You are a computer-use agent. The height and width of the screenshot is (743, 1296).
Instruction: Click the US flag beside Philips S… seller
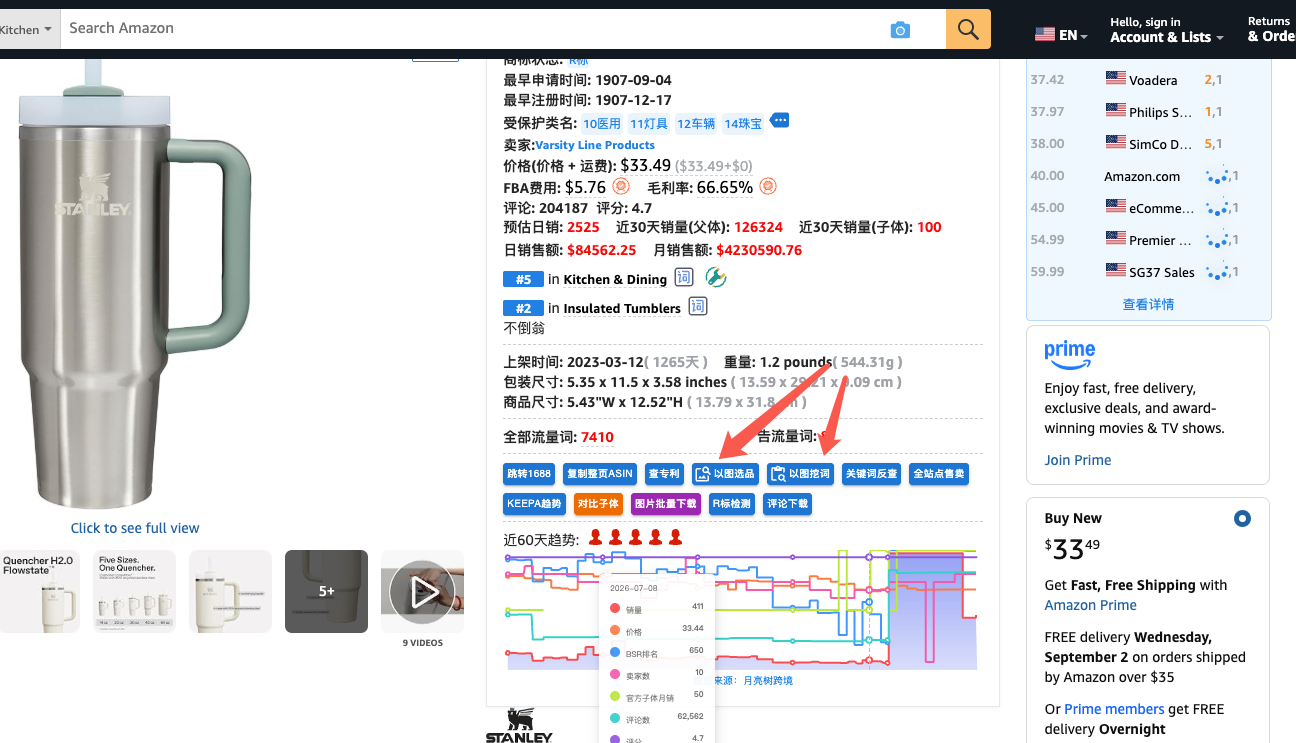[x=1115, y=111]
